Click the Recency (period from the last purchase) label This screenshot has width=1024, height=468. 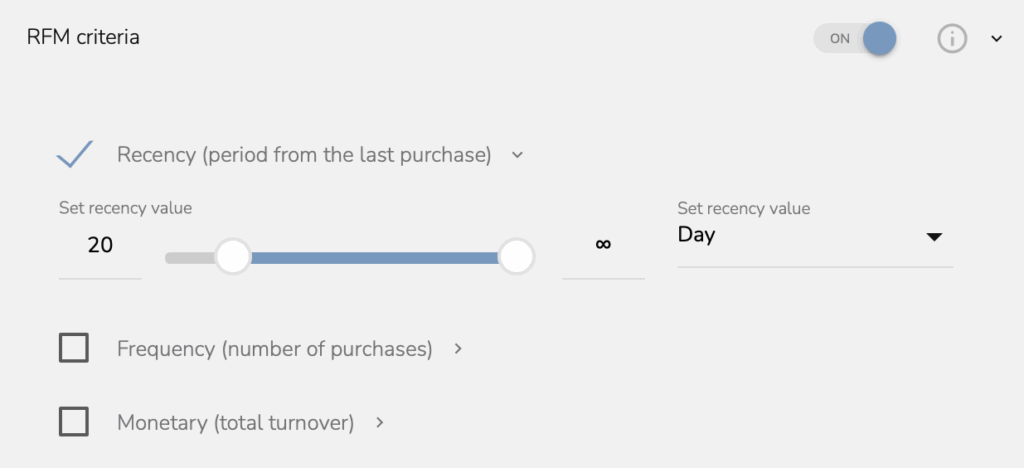[304, 155]
